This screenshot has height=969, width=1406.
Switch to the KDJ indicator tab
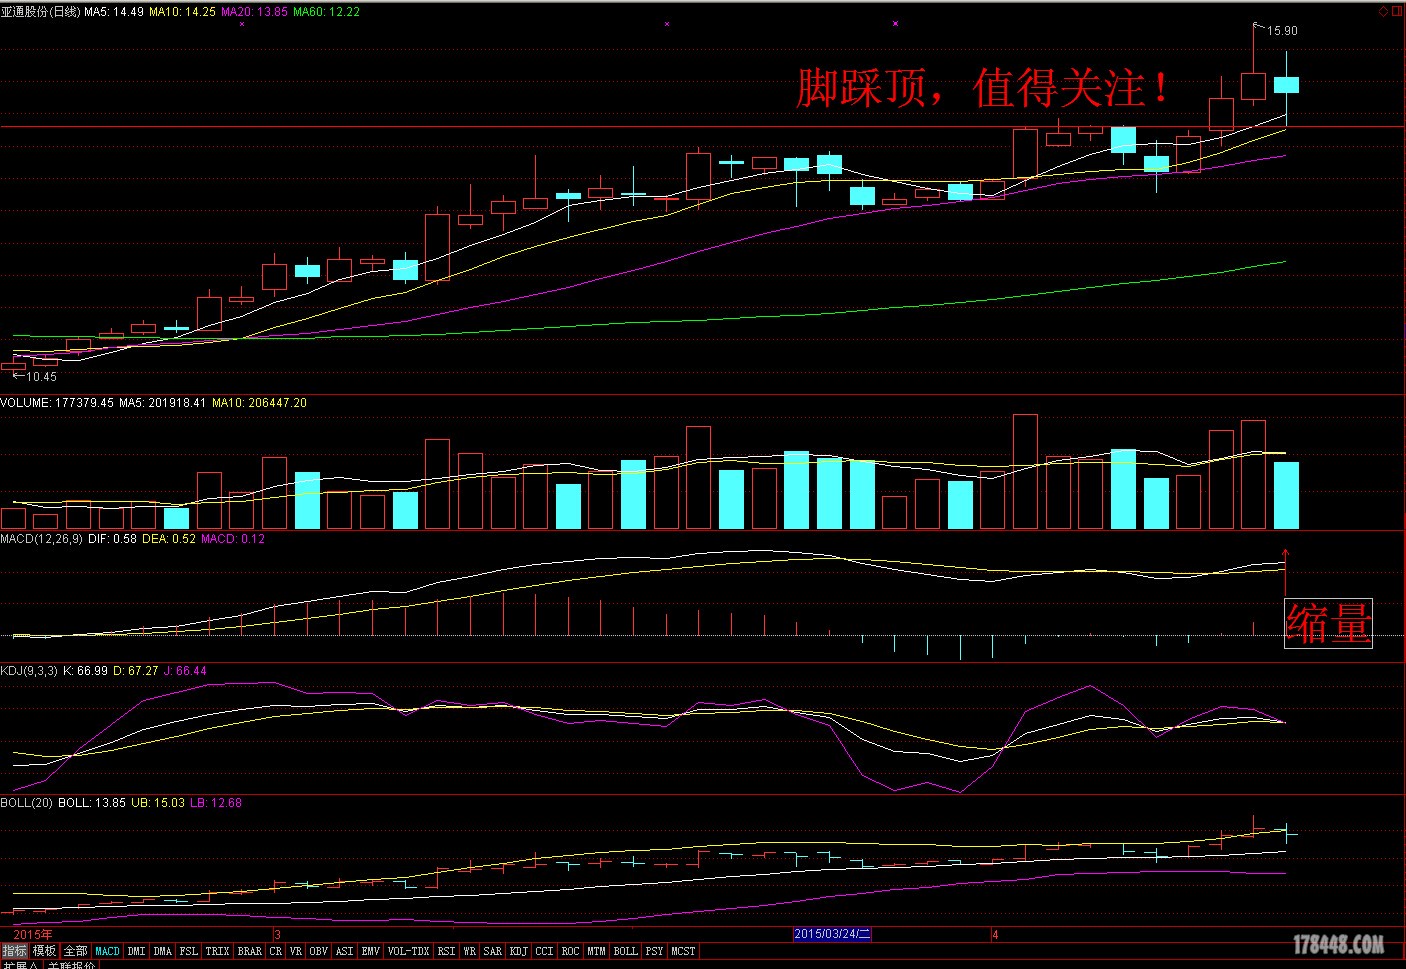click(x=519, y=951)
